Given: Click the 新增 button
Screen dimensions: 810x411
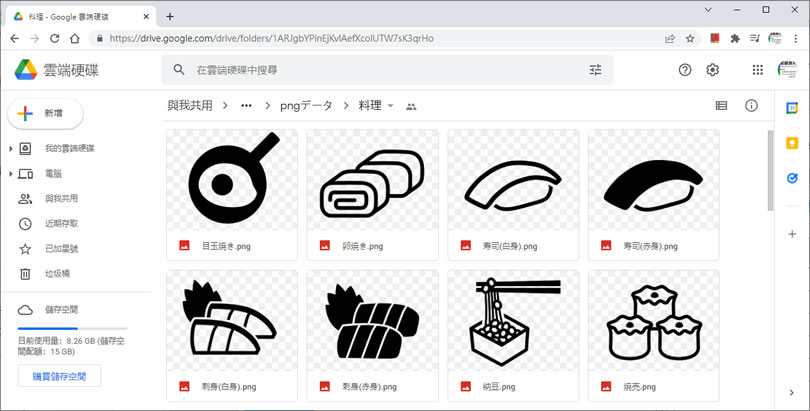Looking at the screenshot, I should point(45,114).
